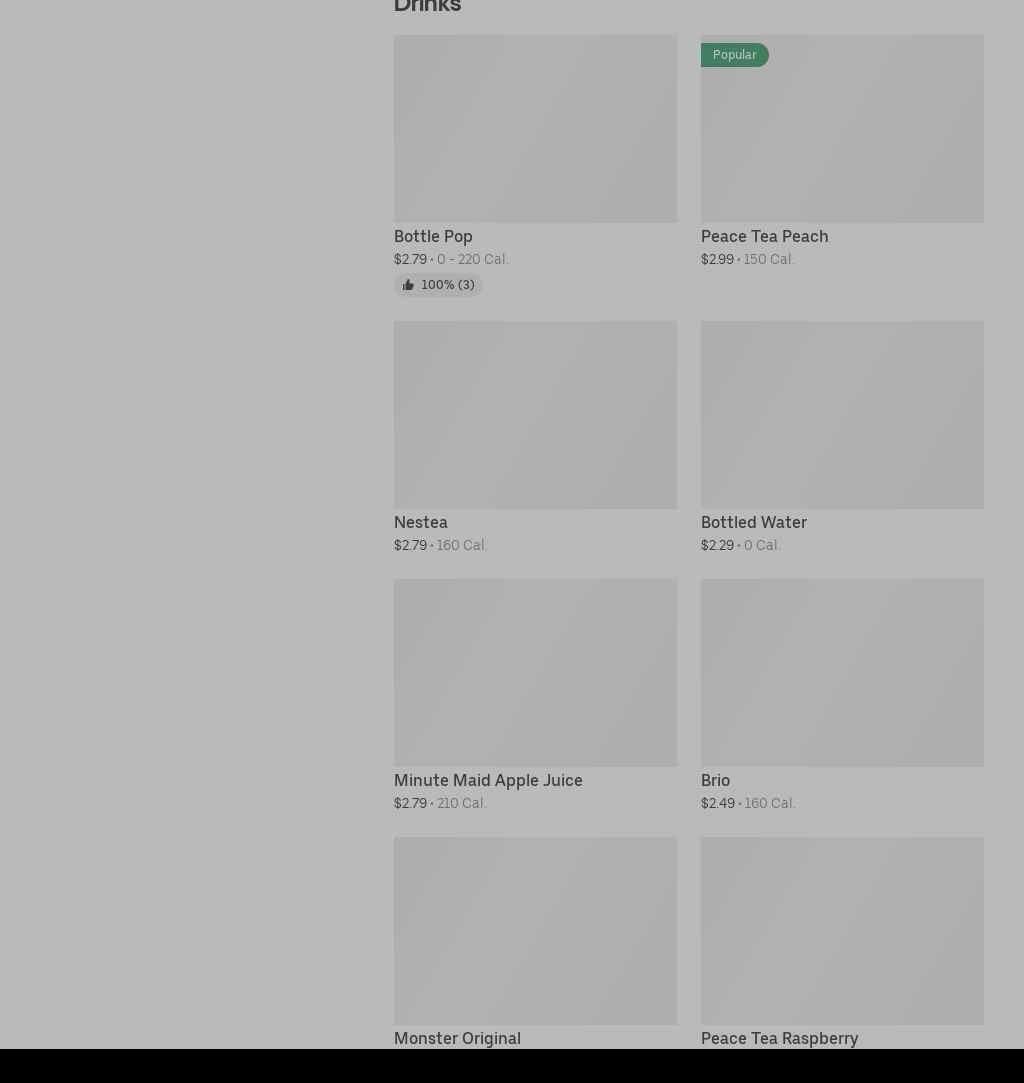Open the Minute Maid Apple Juice image
This screenshot has height=1083, width=1024.
535,672
